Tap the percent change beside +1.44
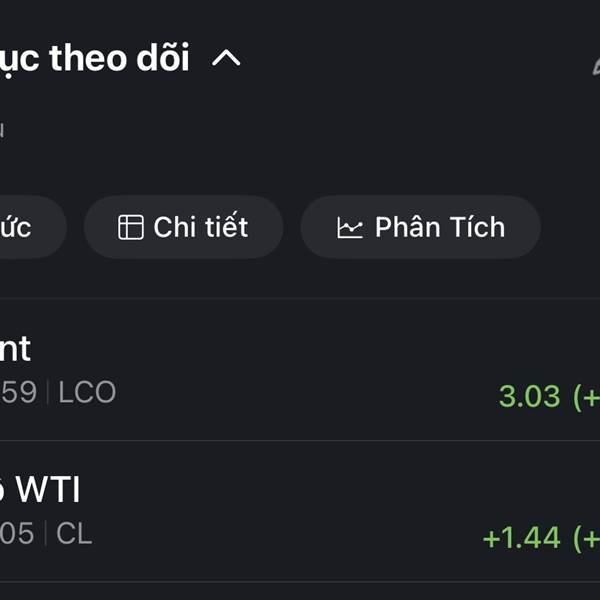Viewport: 600px width, 600px height. tap(586, 538)
